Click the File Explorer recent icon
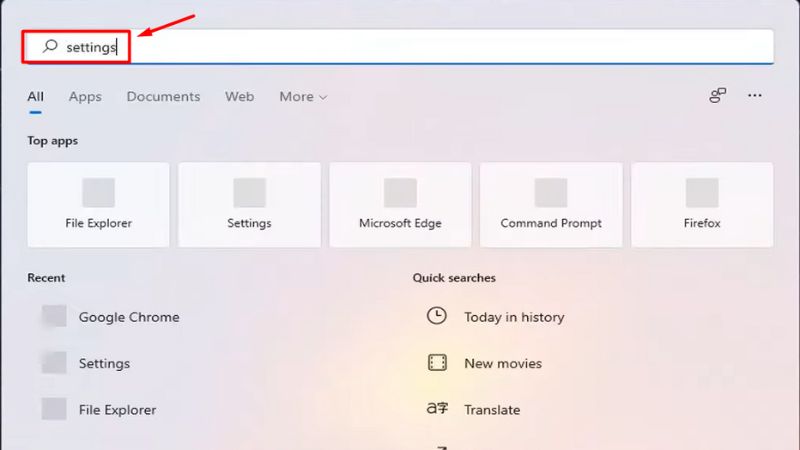Screen dimensions: 800x450 tap(54, 409)
